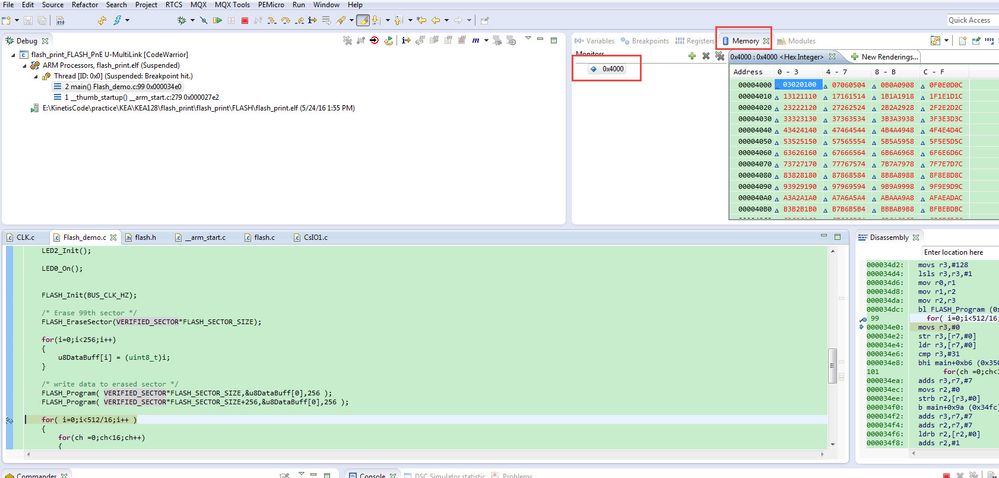Switch to the Registers tab

[694, 41]
